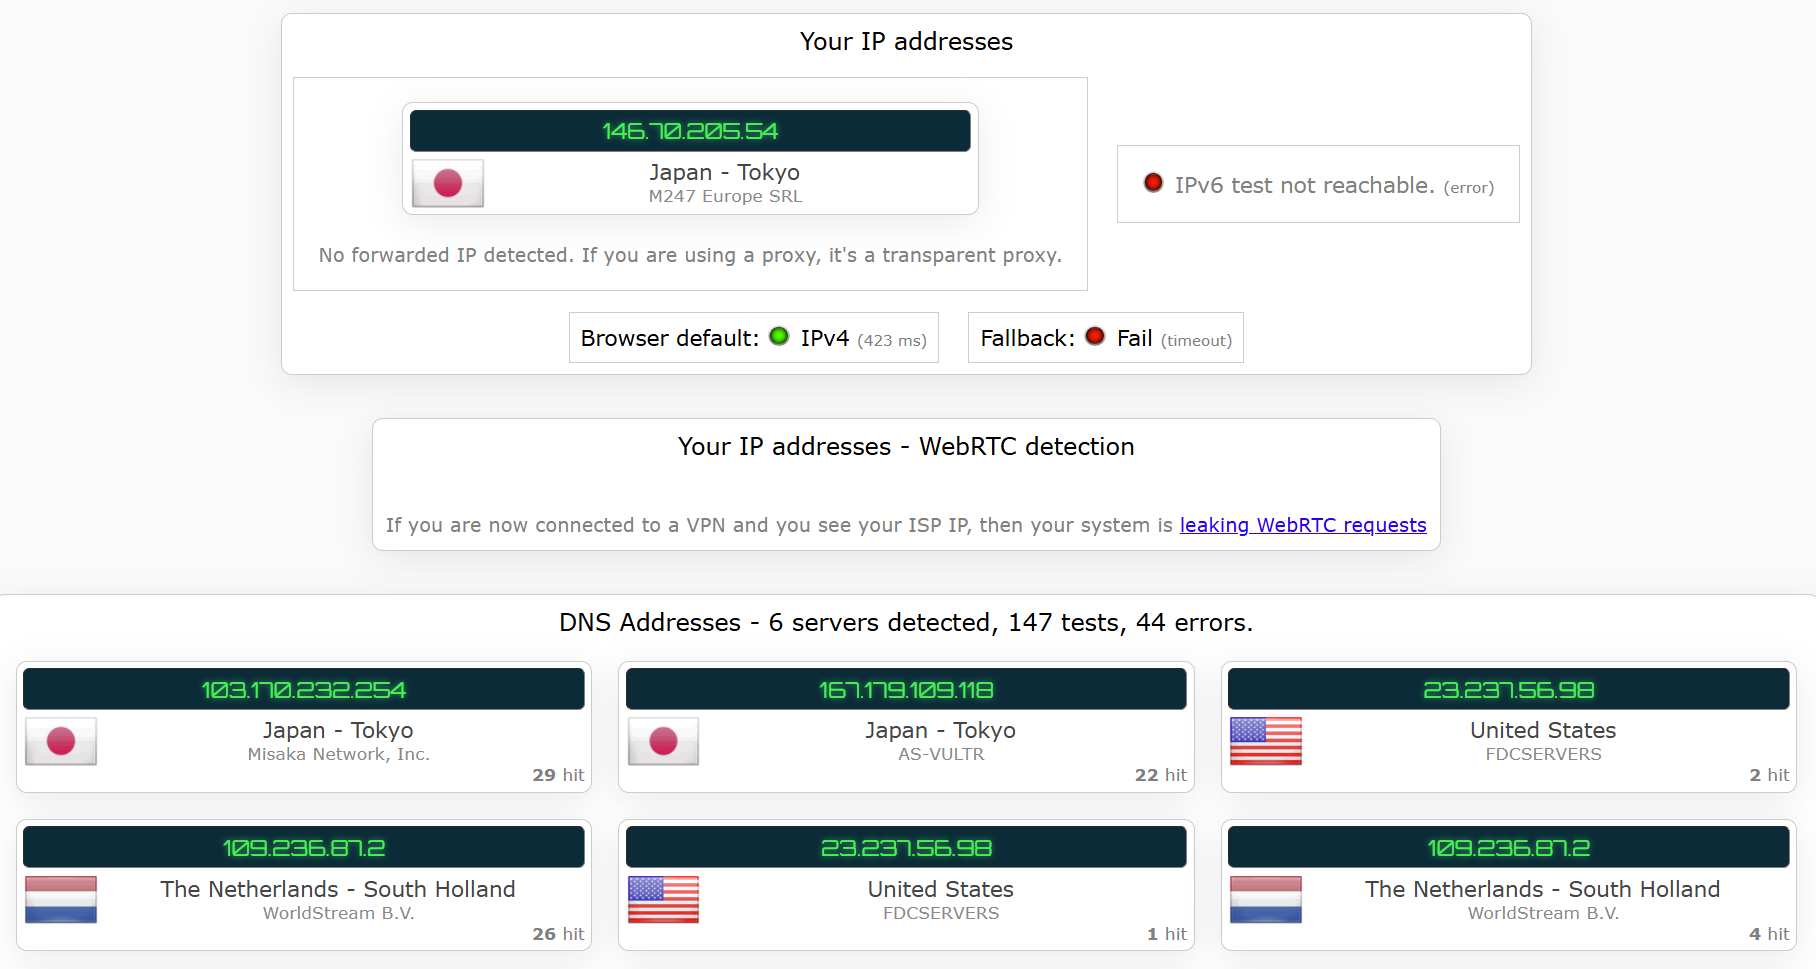
Task: Click the Japan flag in Misaka Network card
Action: tap(61, 741)
